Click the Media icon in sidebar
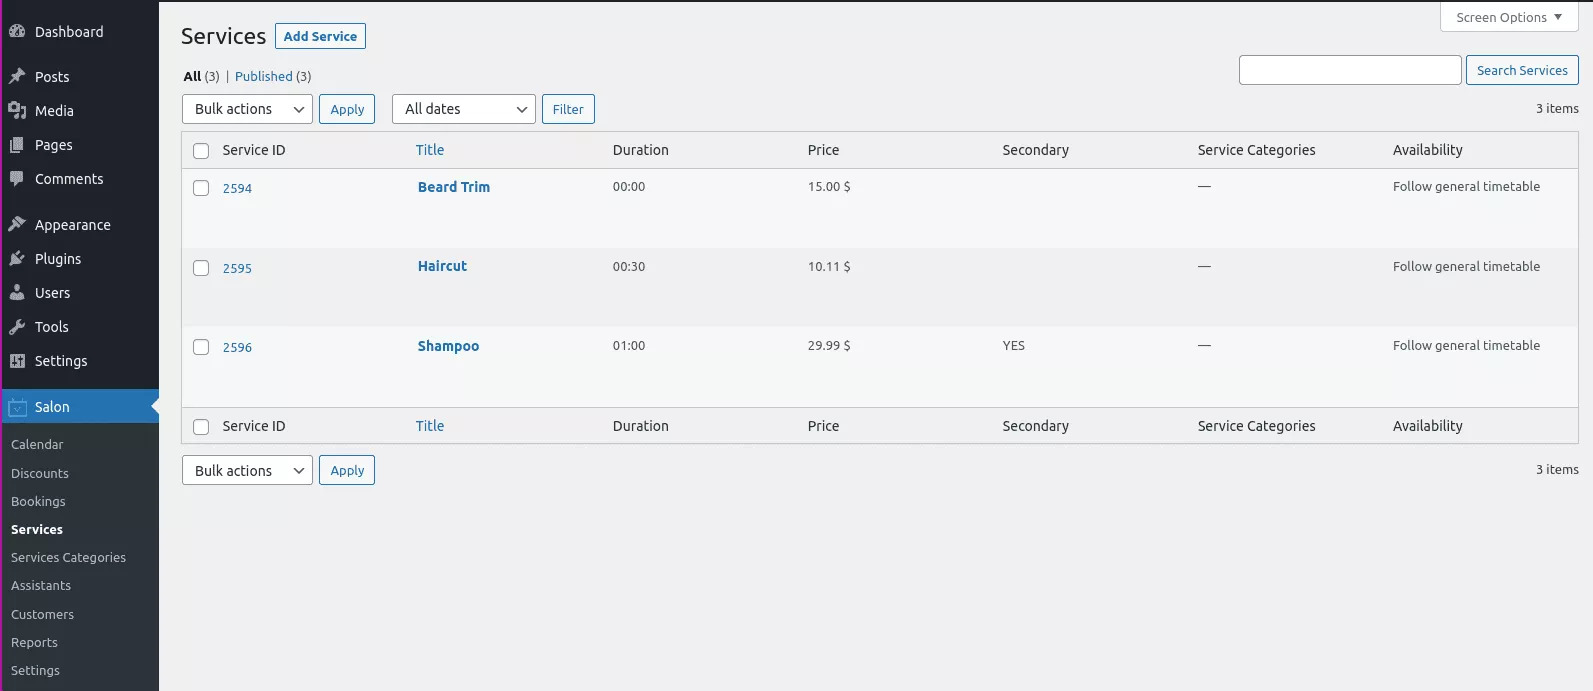Image resolution: width=1593 pixels, height=691 pixels. [17, 110]
